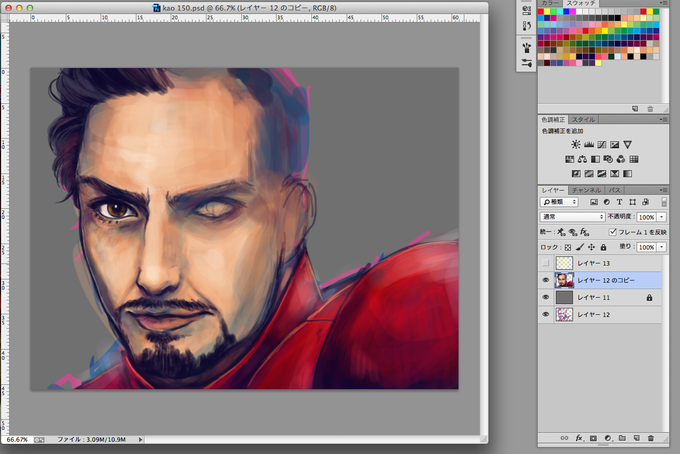The height and width of the screenshot is (454, 680).
Task: Open the blend mode dropdown showing 通常
Action: coord(572,216)
